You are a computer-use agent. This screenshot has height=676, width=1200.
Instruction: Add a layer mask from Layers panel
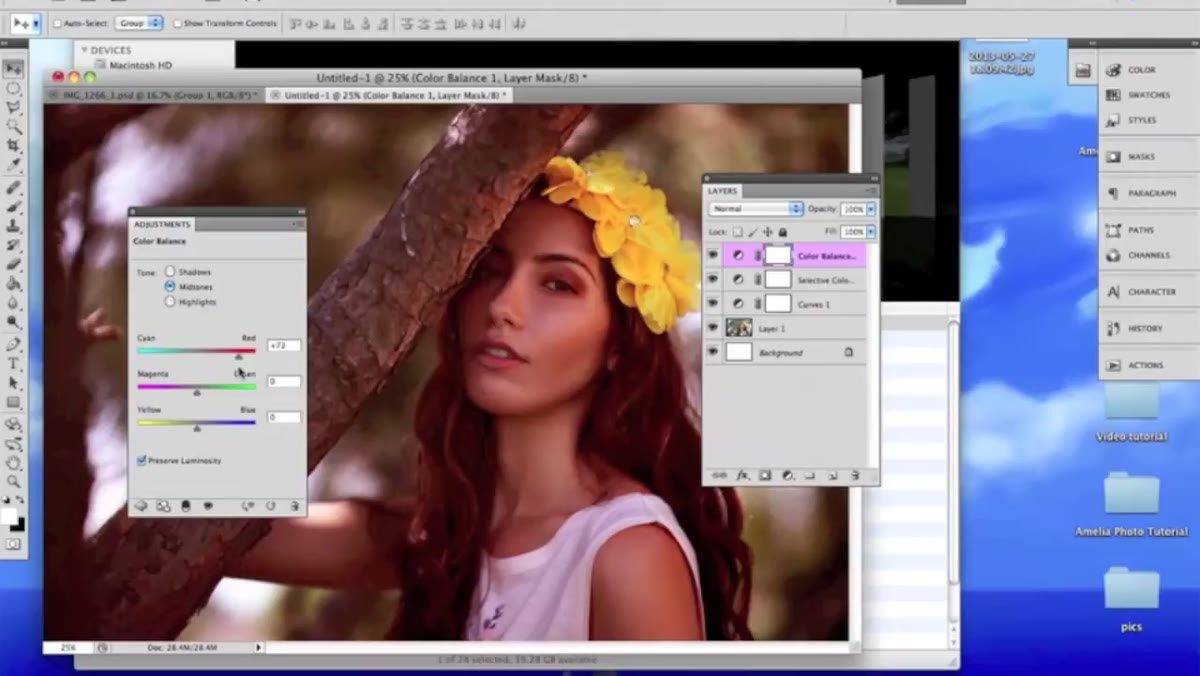[765, 476]
